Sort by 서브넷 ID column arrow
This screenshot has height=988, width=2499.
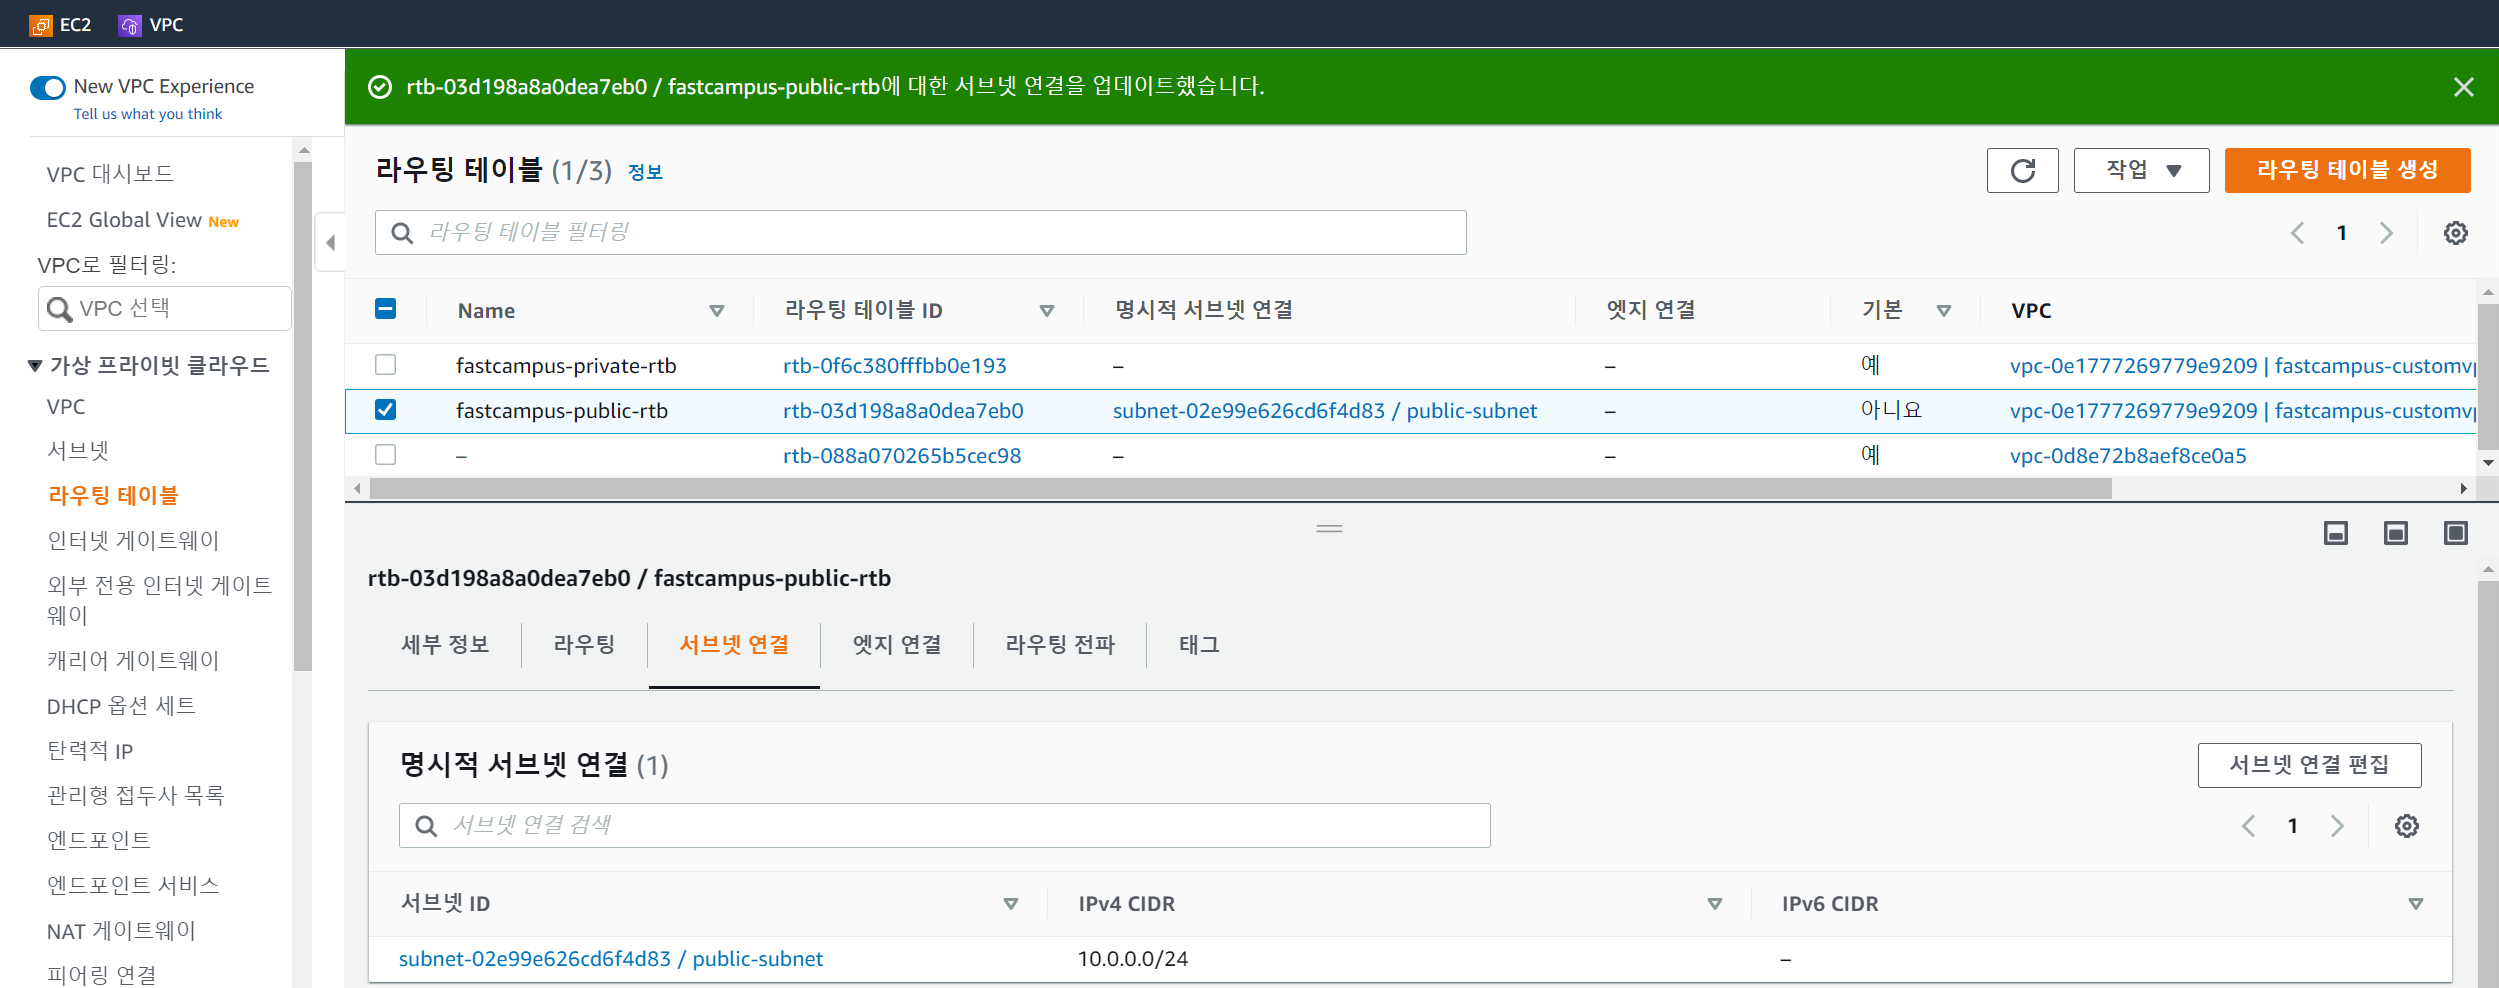1010,904
